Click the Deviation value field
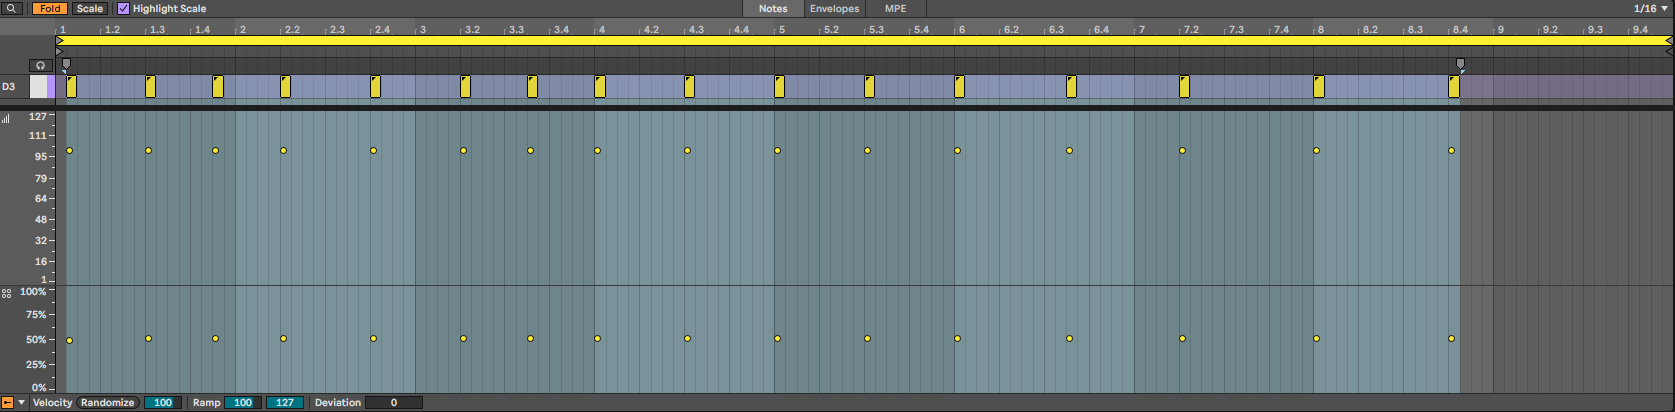Image resolution: width=1675 pixels, height=412 pixels. click(394, 402)
